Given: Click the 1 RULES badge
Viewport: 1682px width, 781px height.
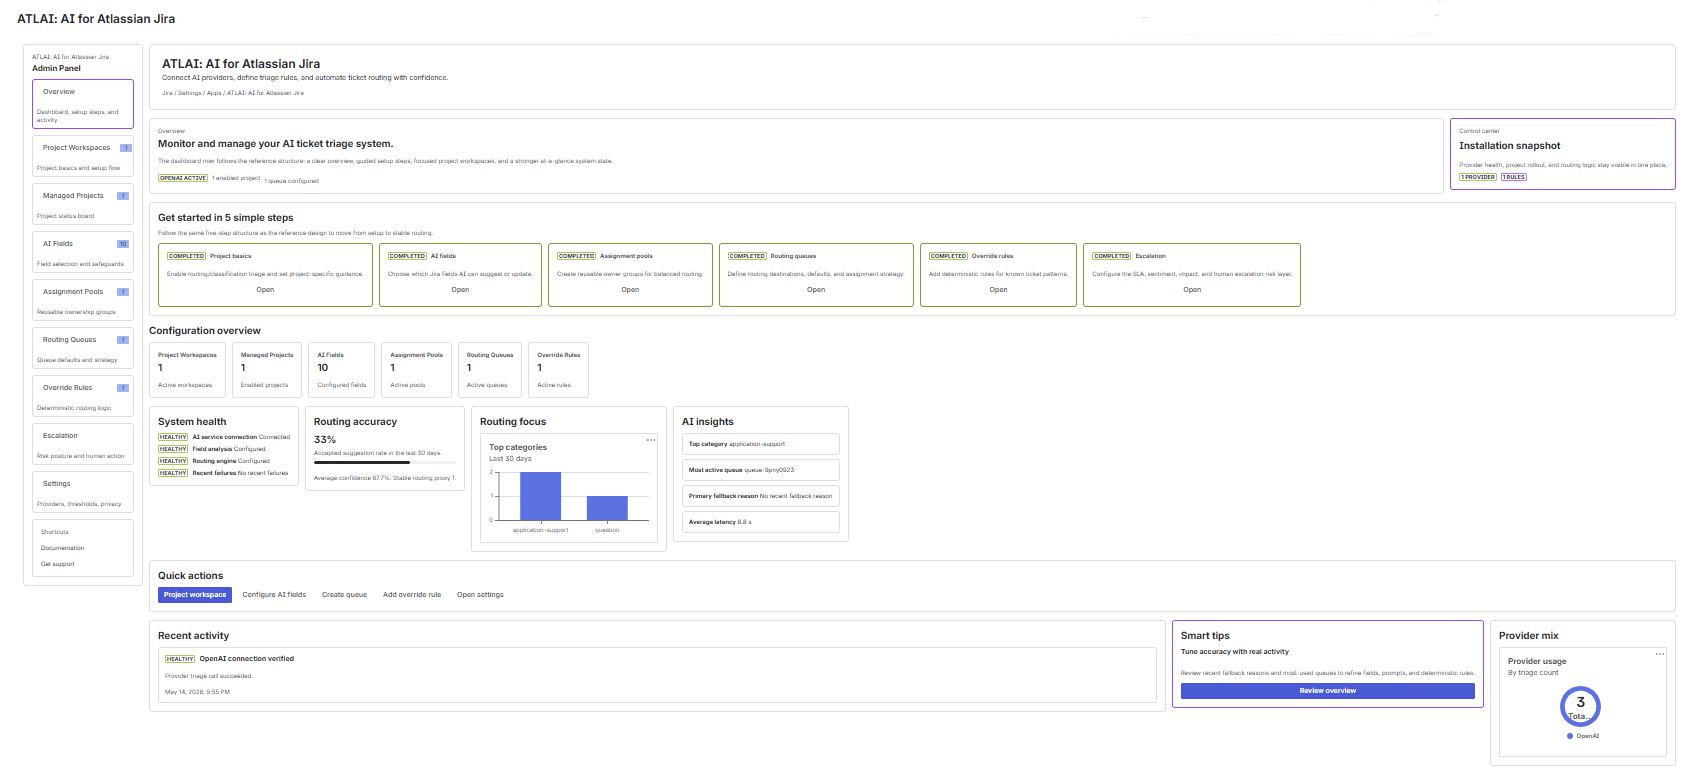Looking at the screenshot, I should coord(1514,177).
